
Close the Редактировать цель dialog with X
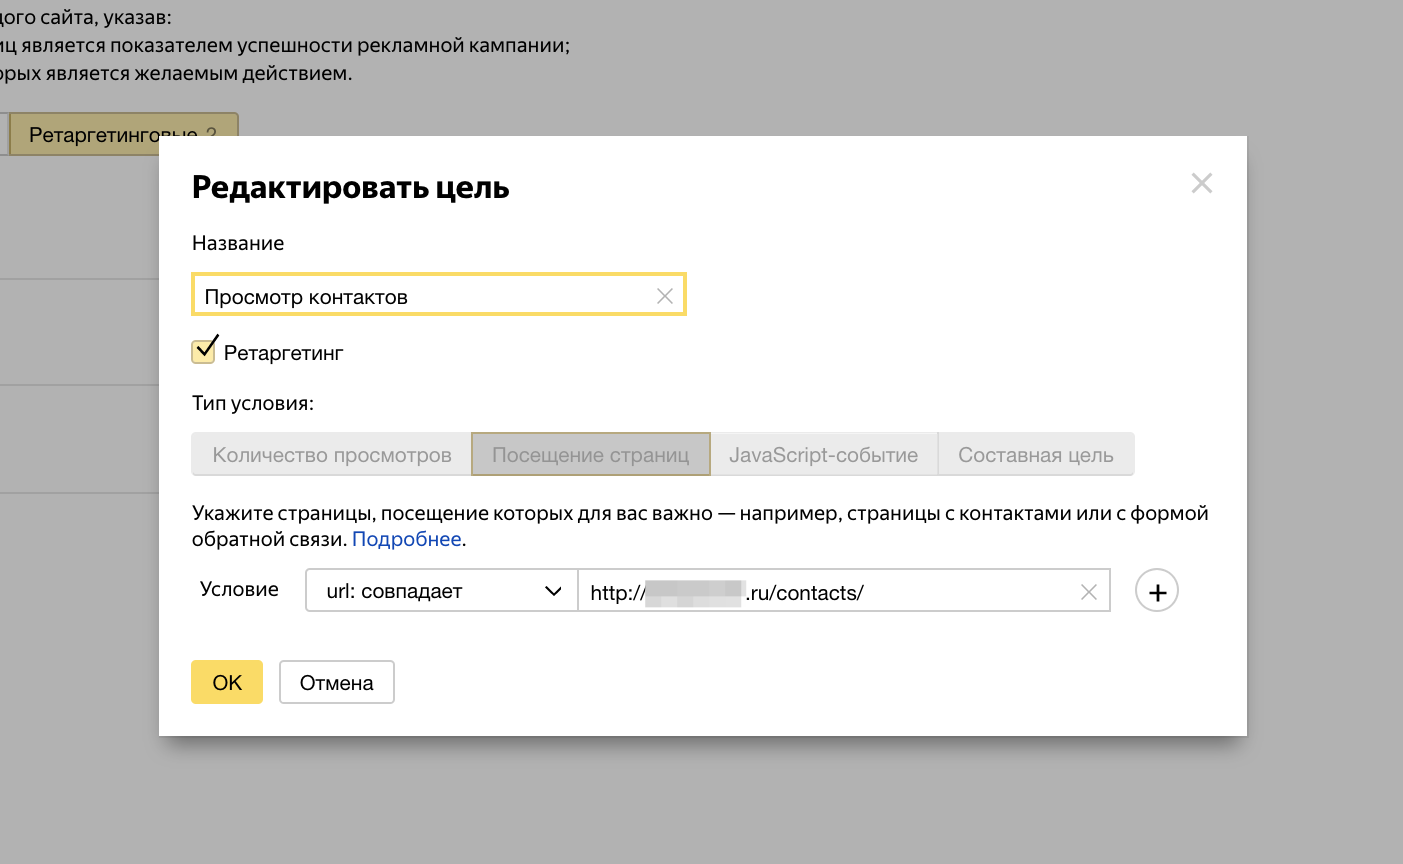pyautogui.click(x=1201, y=183)
